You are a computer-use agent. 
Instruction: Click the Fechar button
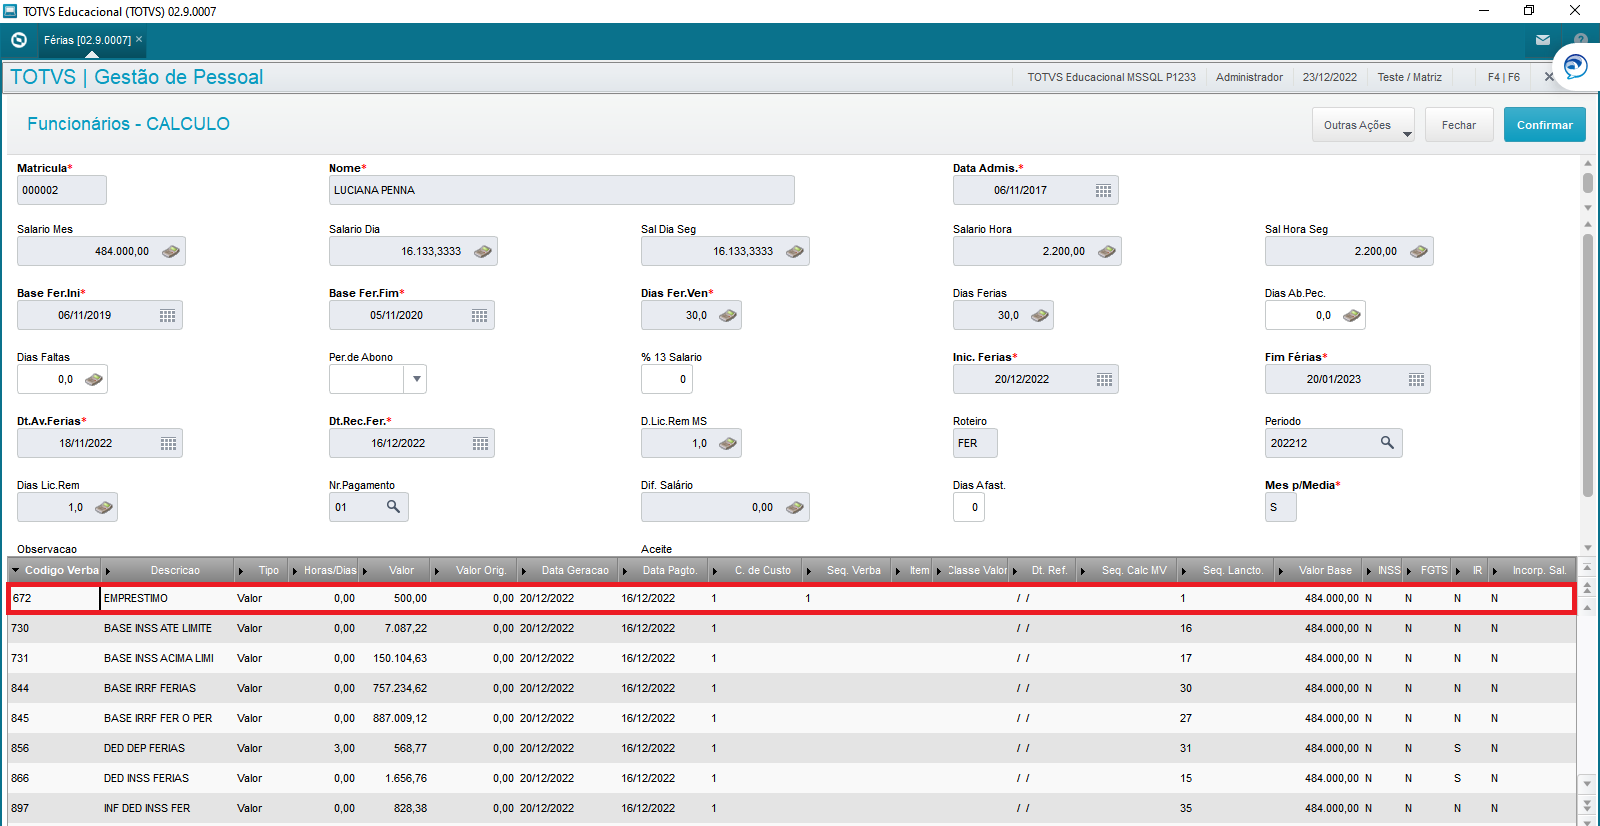pyautogui.click(x=1458, y=125)
